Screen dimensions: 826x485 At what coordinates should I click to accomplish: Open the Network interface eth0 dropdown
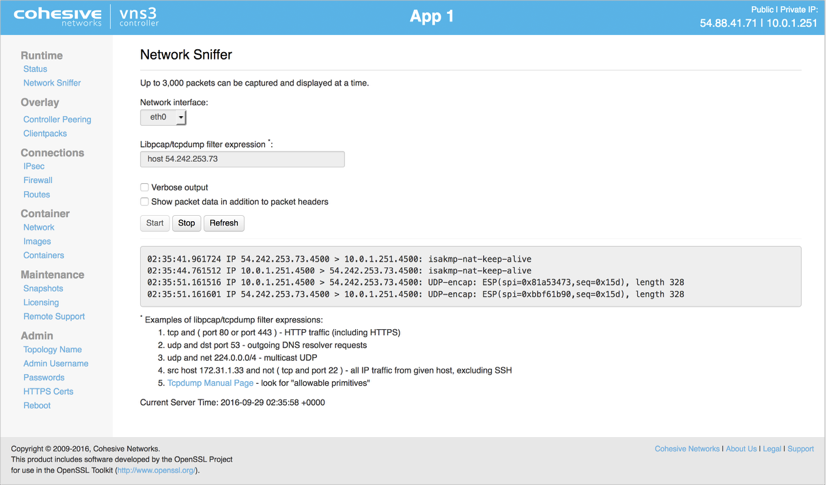click(x=163, y=117)
